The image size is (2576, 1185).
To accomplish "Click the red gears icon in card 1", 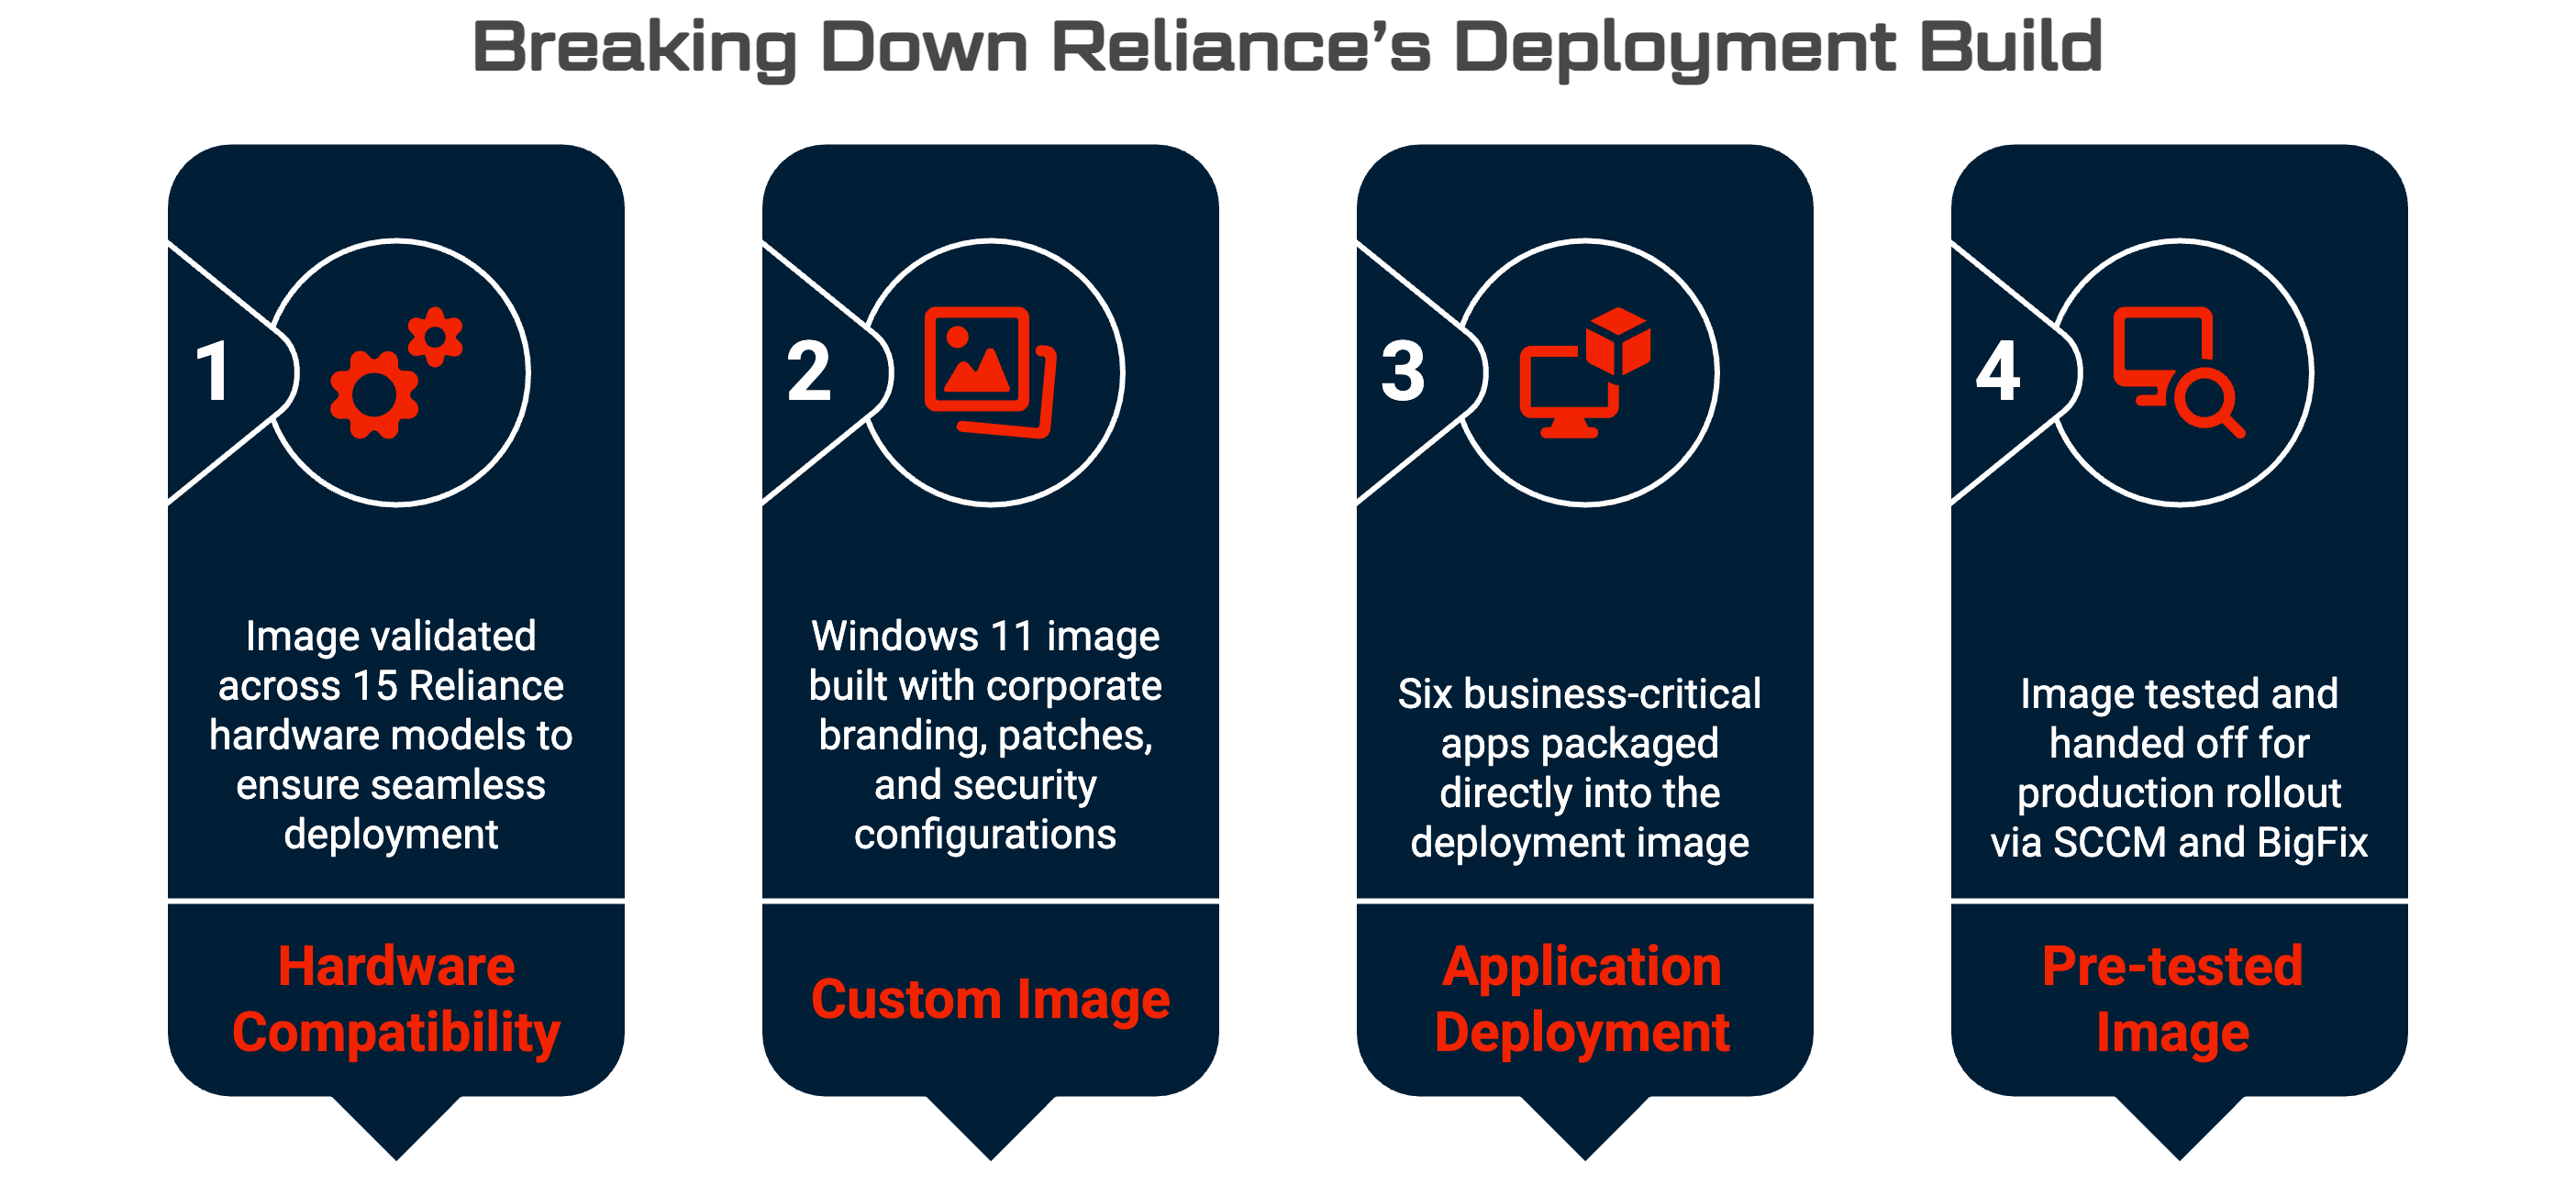I will [x=396, y=373].
